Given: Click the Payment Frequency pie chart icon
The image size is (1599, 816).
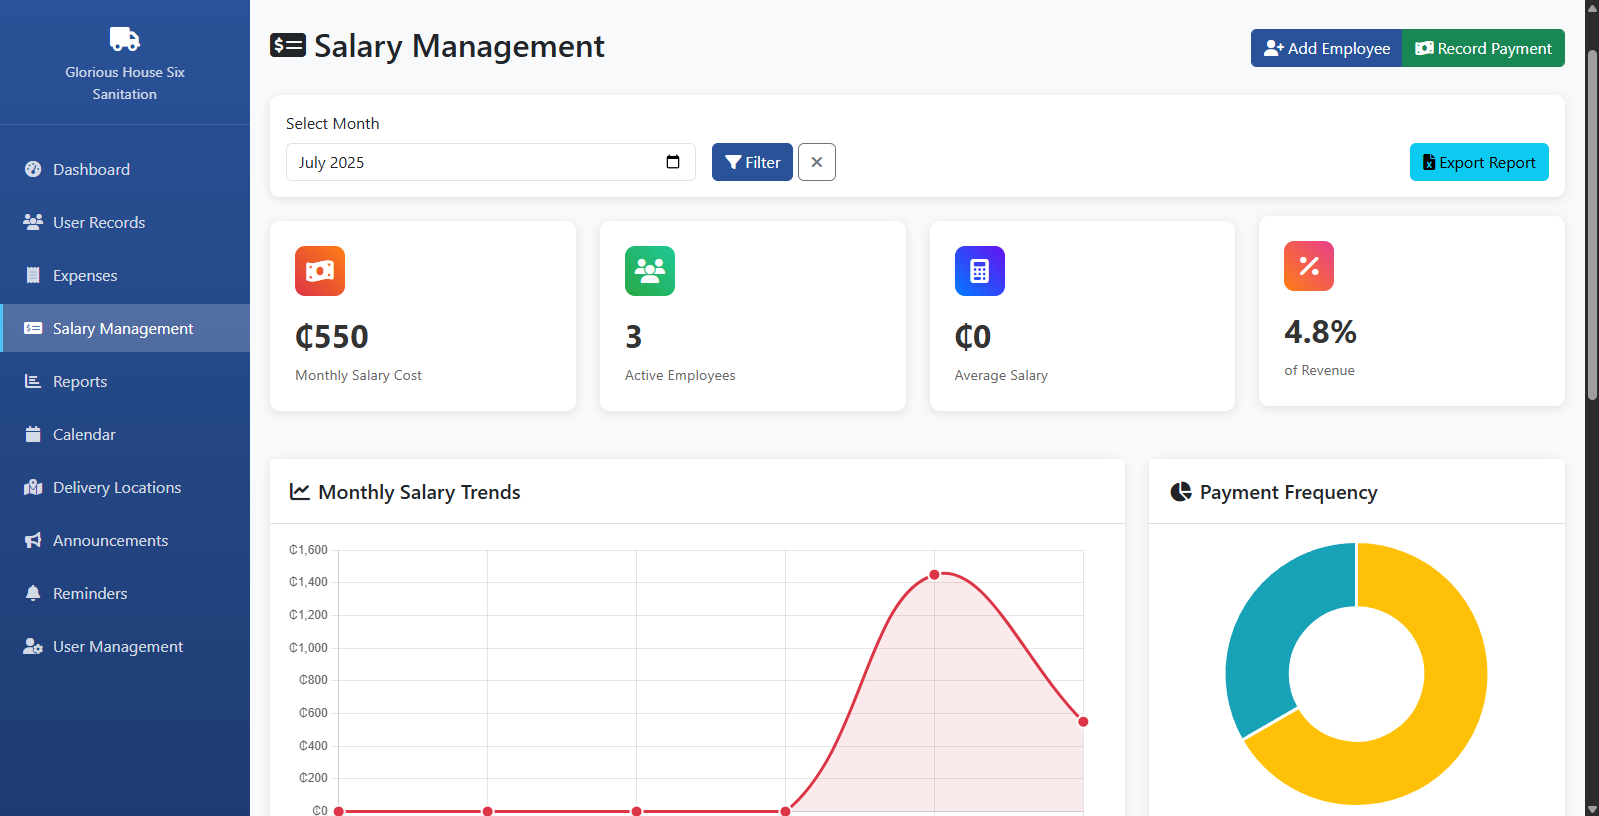Looking at the screenshot, I should point(1181,492).
